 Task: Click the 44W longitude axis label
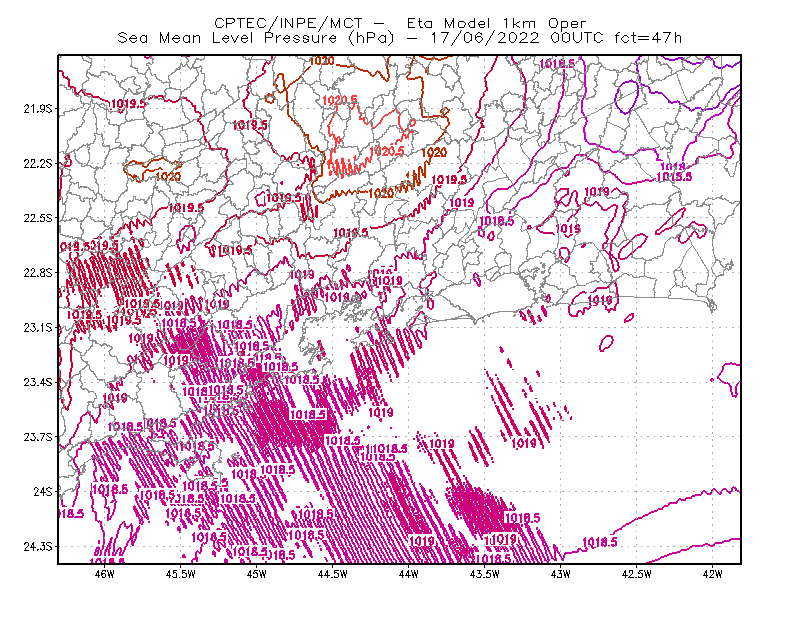409,574
